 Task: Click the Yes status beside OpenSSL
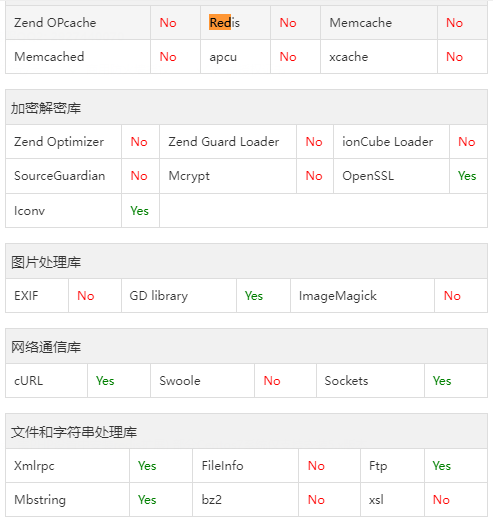[x=467, y=176]
